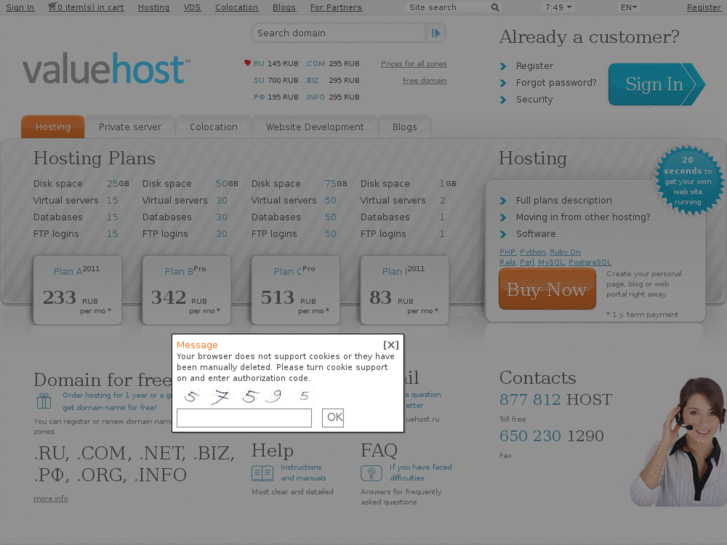This screenshot has height=545, width=727.
Task: Select the Hosting tab
Action: click(x=53, y=127)
